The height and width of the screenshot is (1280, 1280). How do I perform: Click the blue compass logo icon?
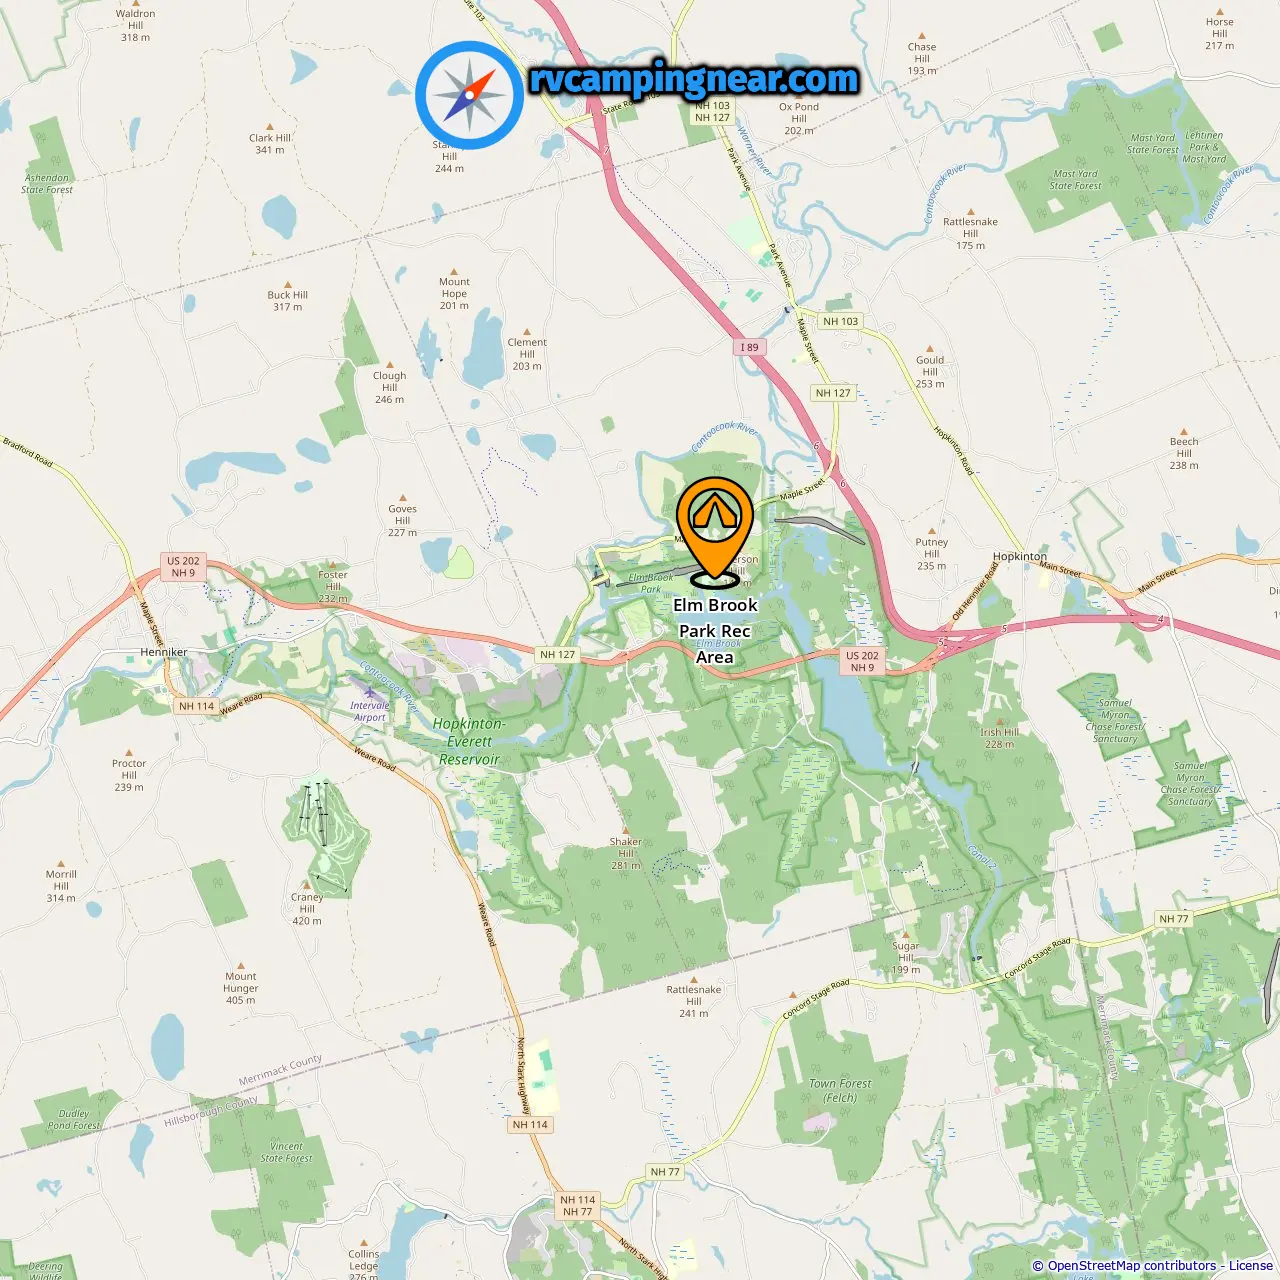coord(469,96)
